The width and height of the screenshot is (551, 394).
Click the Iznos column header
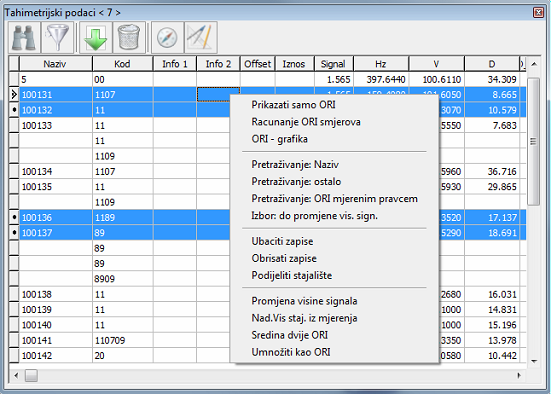click(294, 64)
